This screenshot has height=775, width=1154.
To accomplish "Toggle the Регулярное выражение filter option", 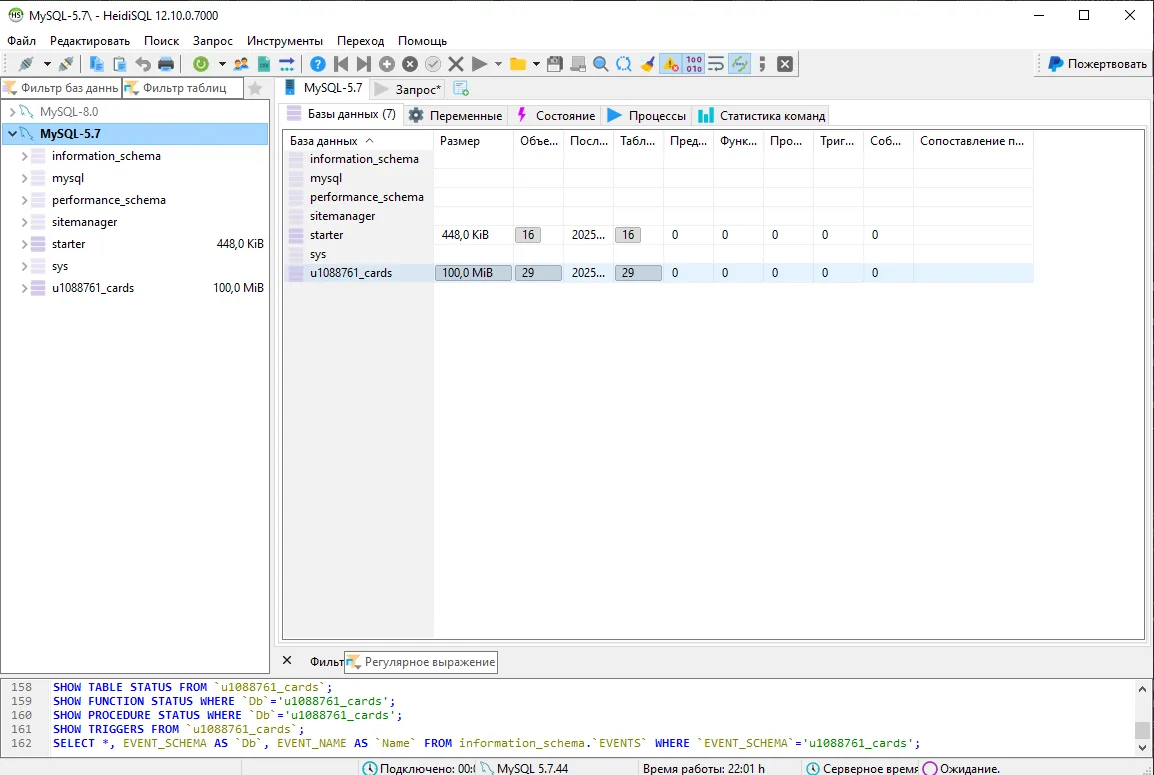I will (x=422, y=662).
